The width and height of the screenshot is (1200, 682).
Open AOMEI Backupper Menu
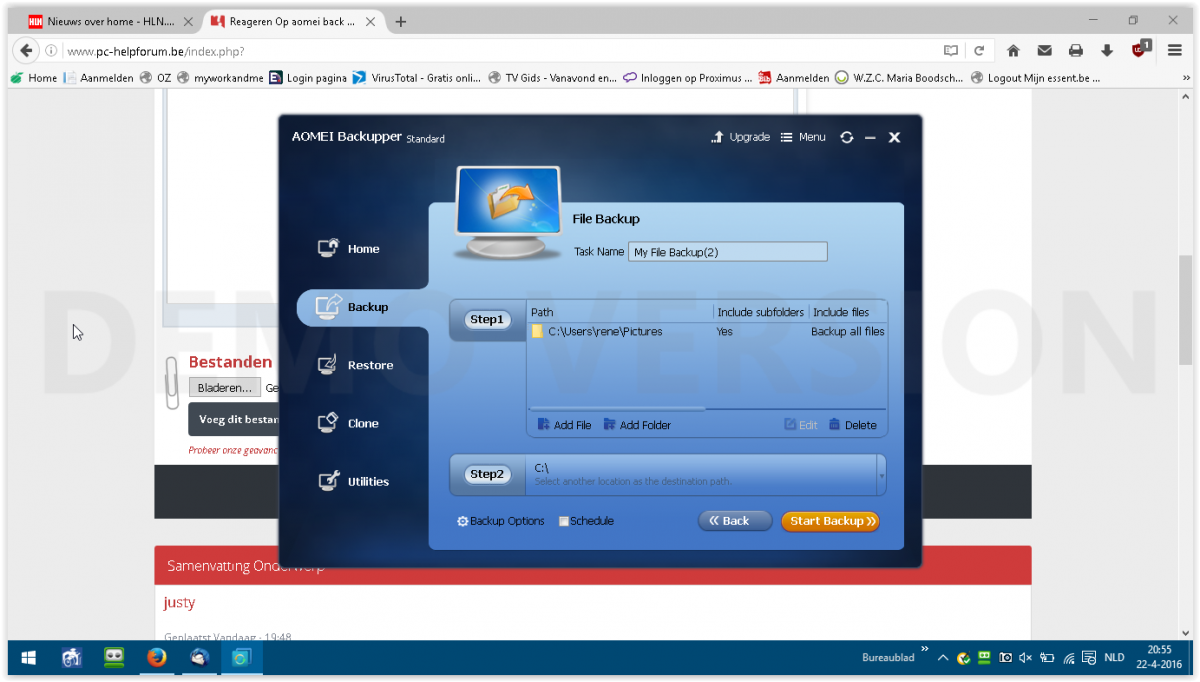(x=803, y=137)
